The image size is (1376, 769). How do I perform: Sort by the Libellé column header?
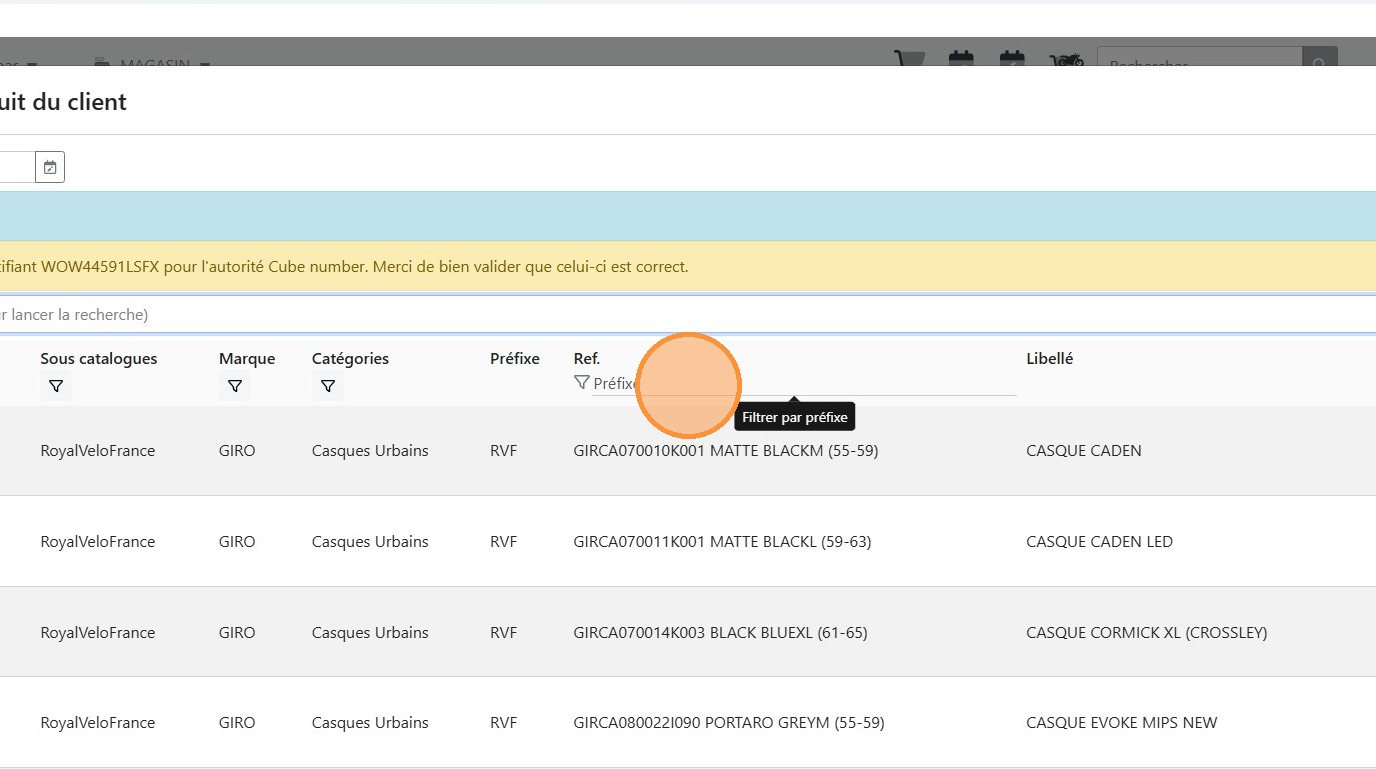coord(1049,359)
